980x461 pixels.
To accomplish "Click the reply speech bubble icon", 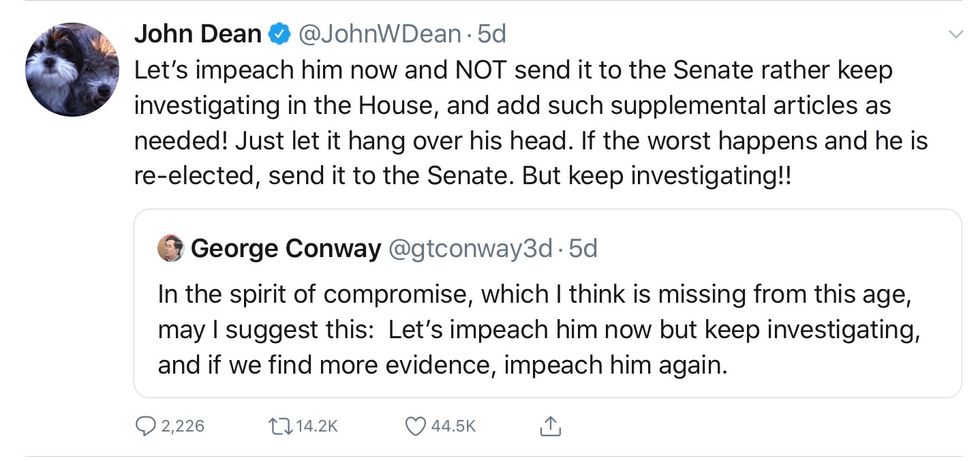I will click(146, 426).
